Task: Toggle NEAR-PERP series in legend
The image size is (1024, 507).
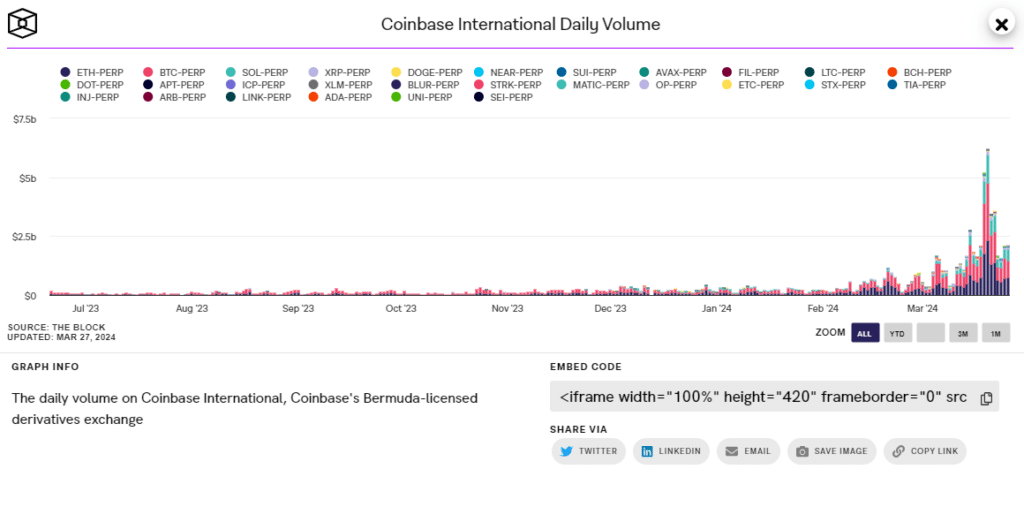Action: coord(509,73)
